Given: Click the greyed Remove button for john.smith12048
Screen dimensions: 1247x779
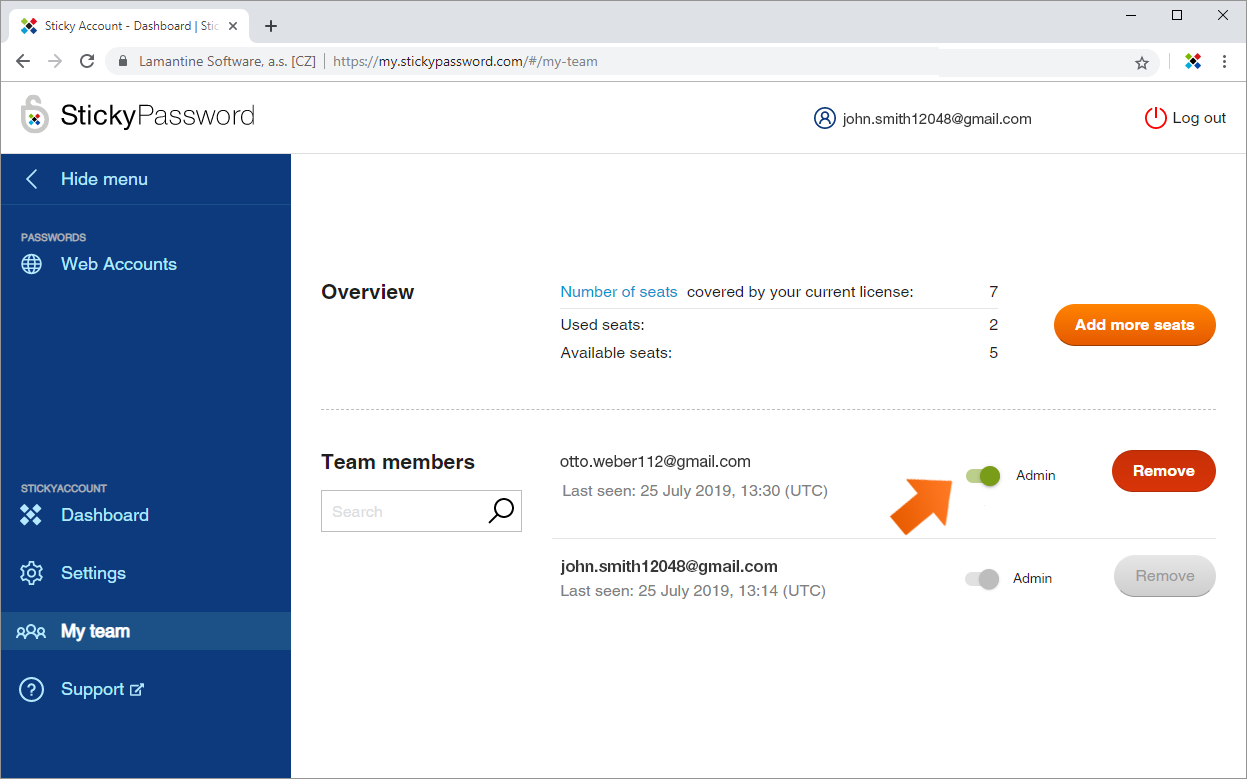Looking at the screenshot, I should pos(1165,576).
